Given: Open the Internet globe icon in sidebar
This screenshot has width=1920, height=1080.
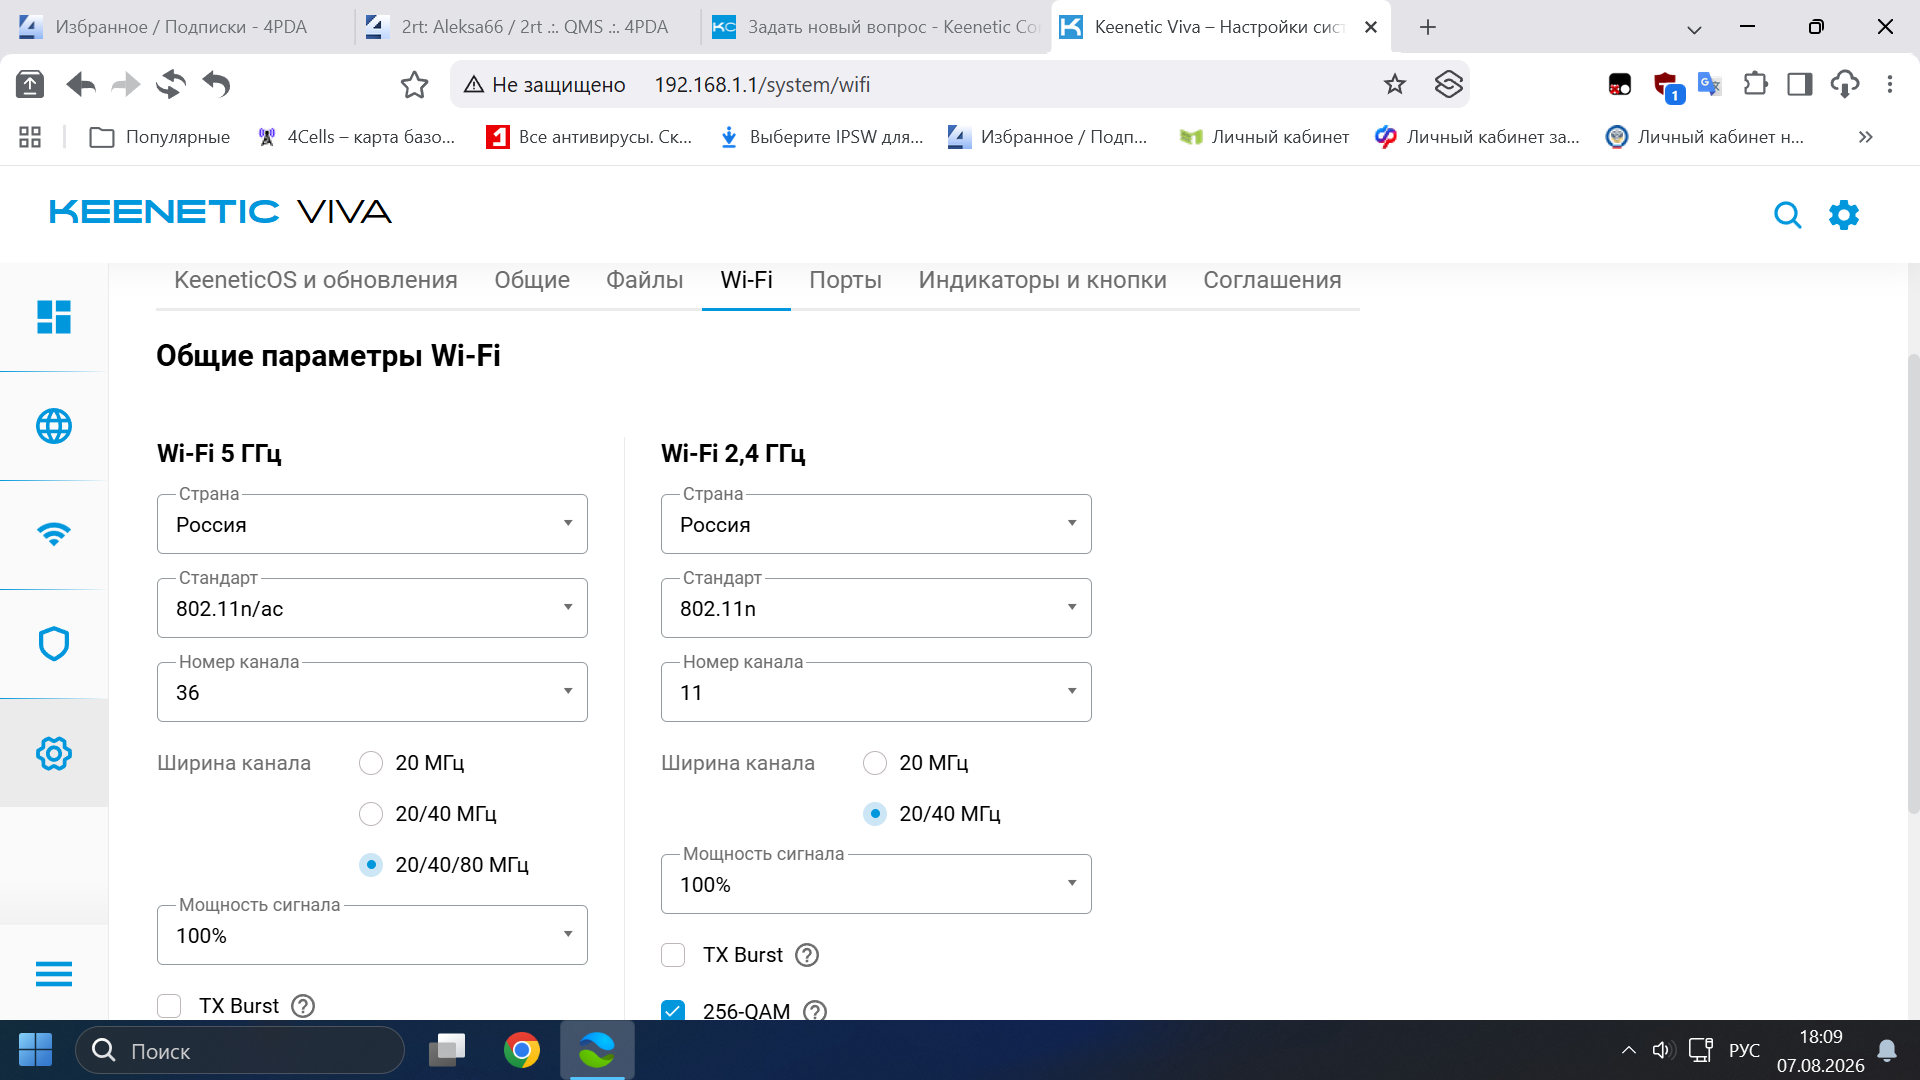Looking at the screenshot, I should click(54, 426).
